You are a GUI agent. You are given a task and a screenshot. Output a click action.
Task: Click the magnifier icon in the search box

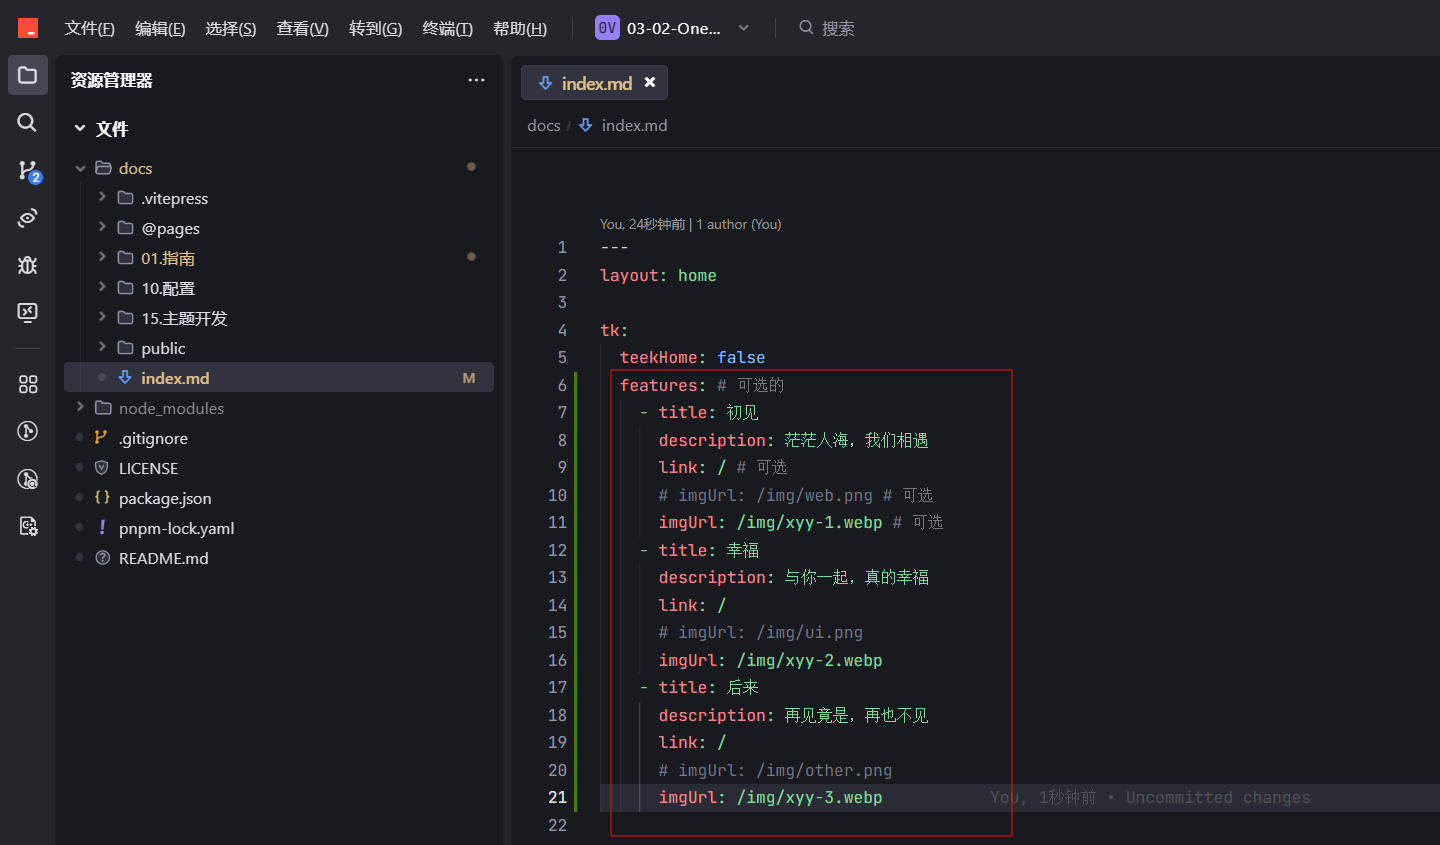point(806,28)
